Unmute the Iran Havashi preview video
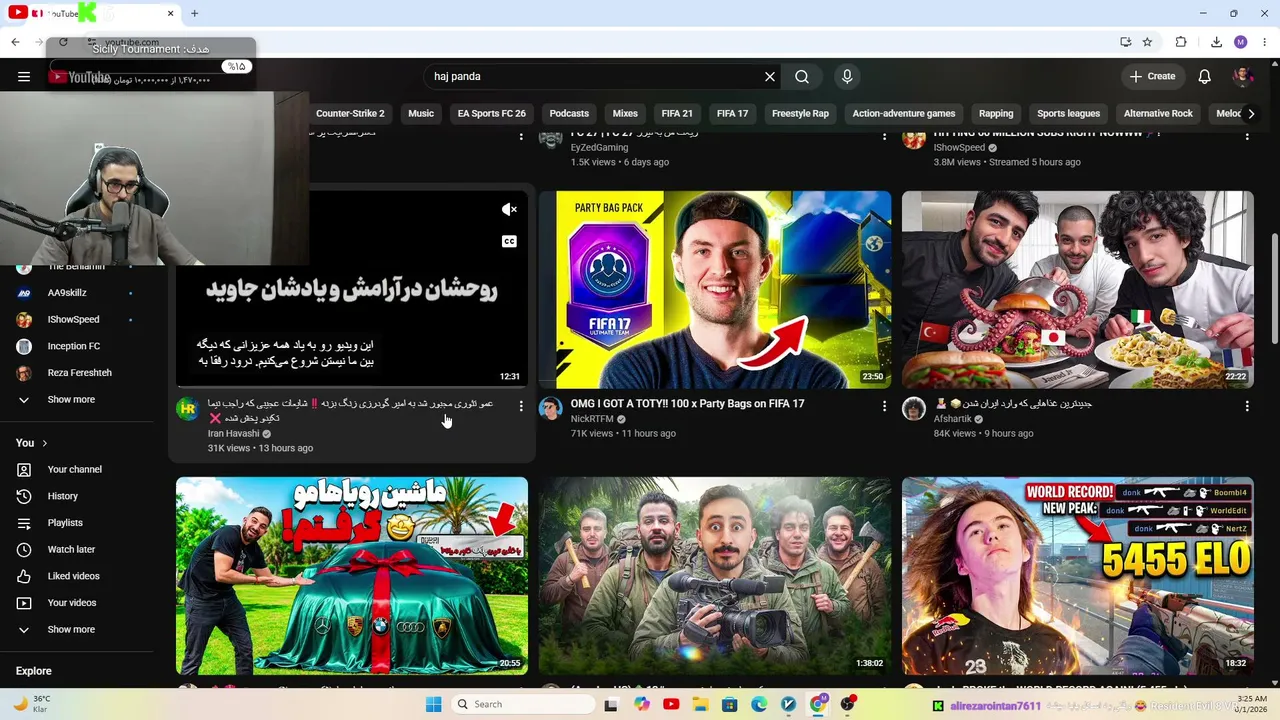The height and width of the screenshot is (720, 1280). click(x=509, y=209)
